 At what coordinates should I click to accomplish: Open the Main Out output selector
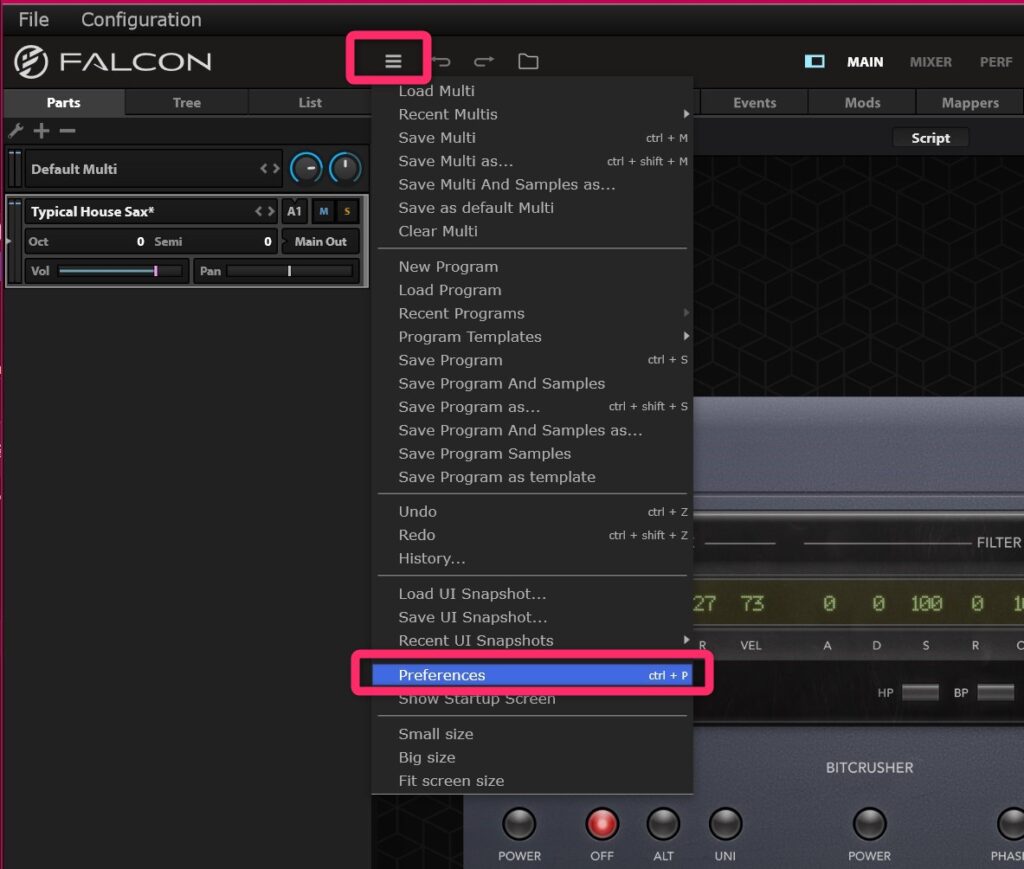[x=321, y=242]
